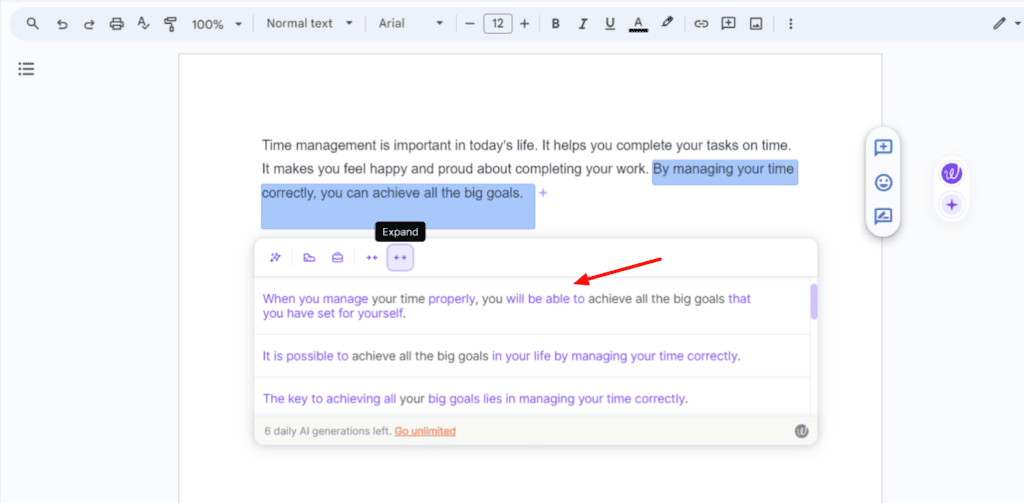Open the zoom level 100% dropdown
The width and height of the screenshot is (1024, 503).
coord(216,24)
